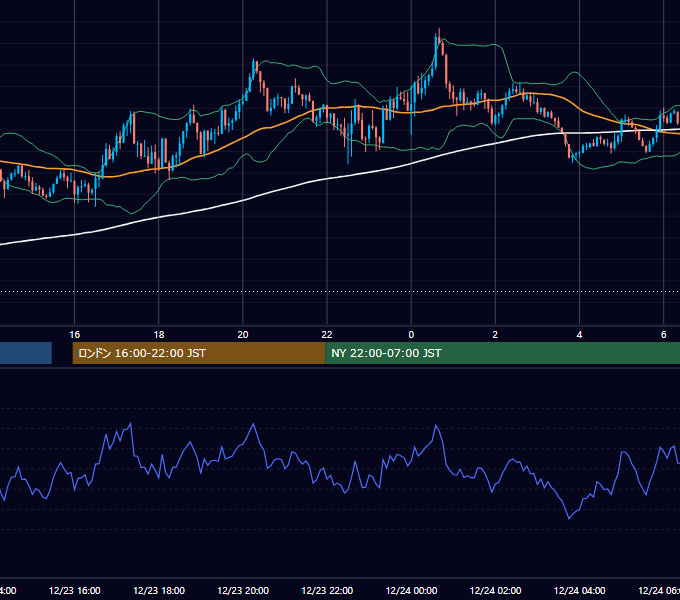Click the 12/24 02:00 time label
Screen dimensions: 680x600
pos(495,590)
